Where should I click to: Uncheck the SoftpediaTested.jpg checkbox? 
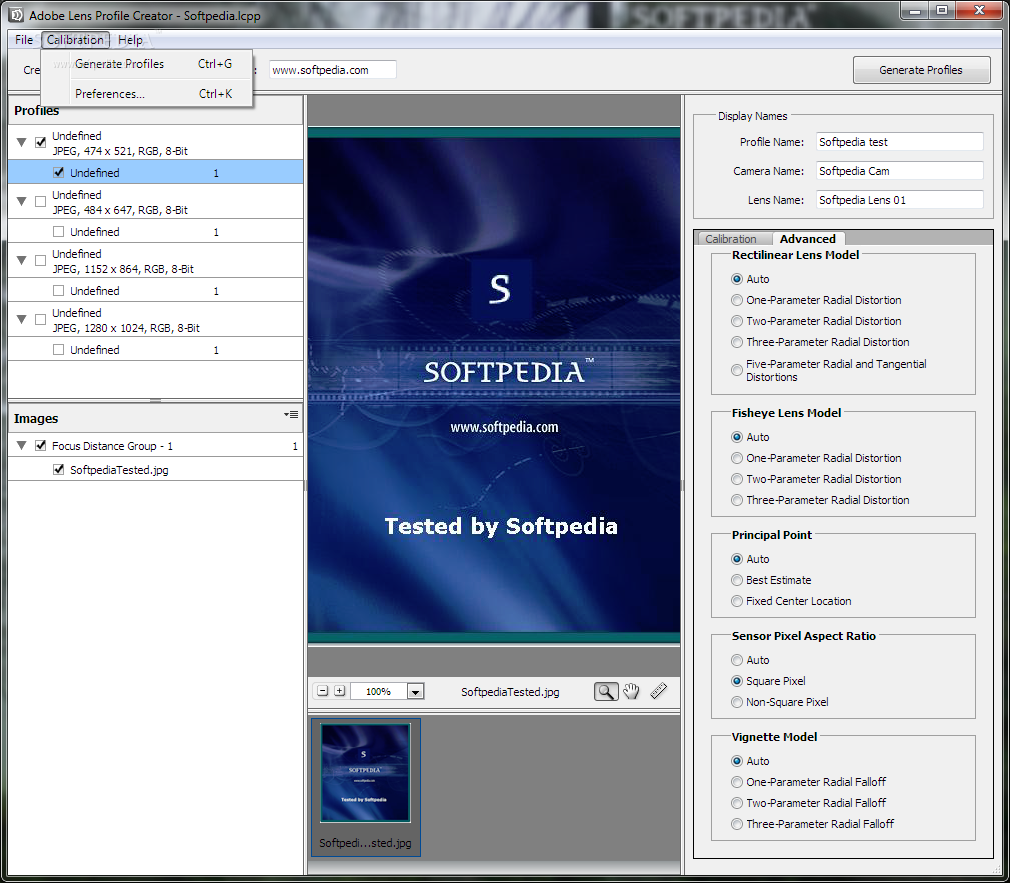[x=59, y=470]
